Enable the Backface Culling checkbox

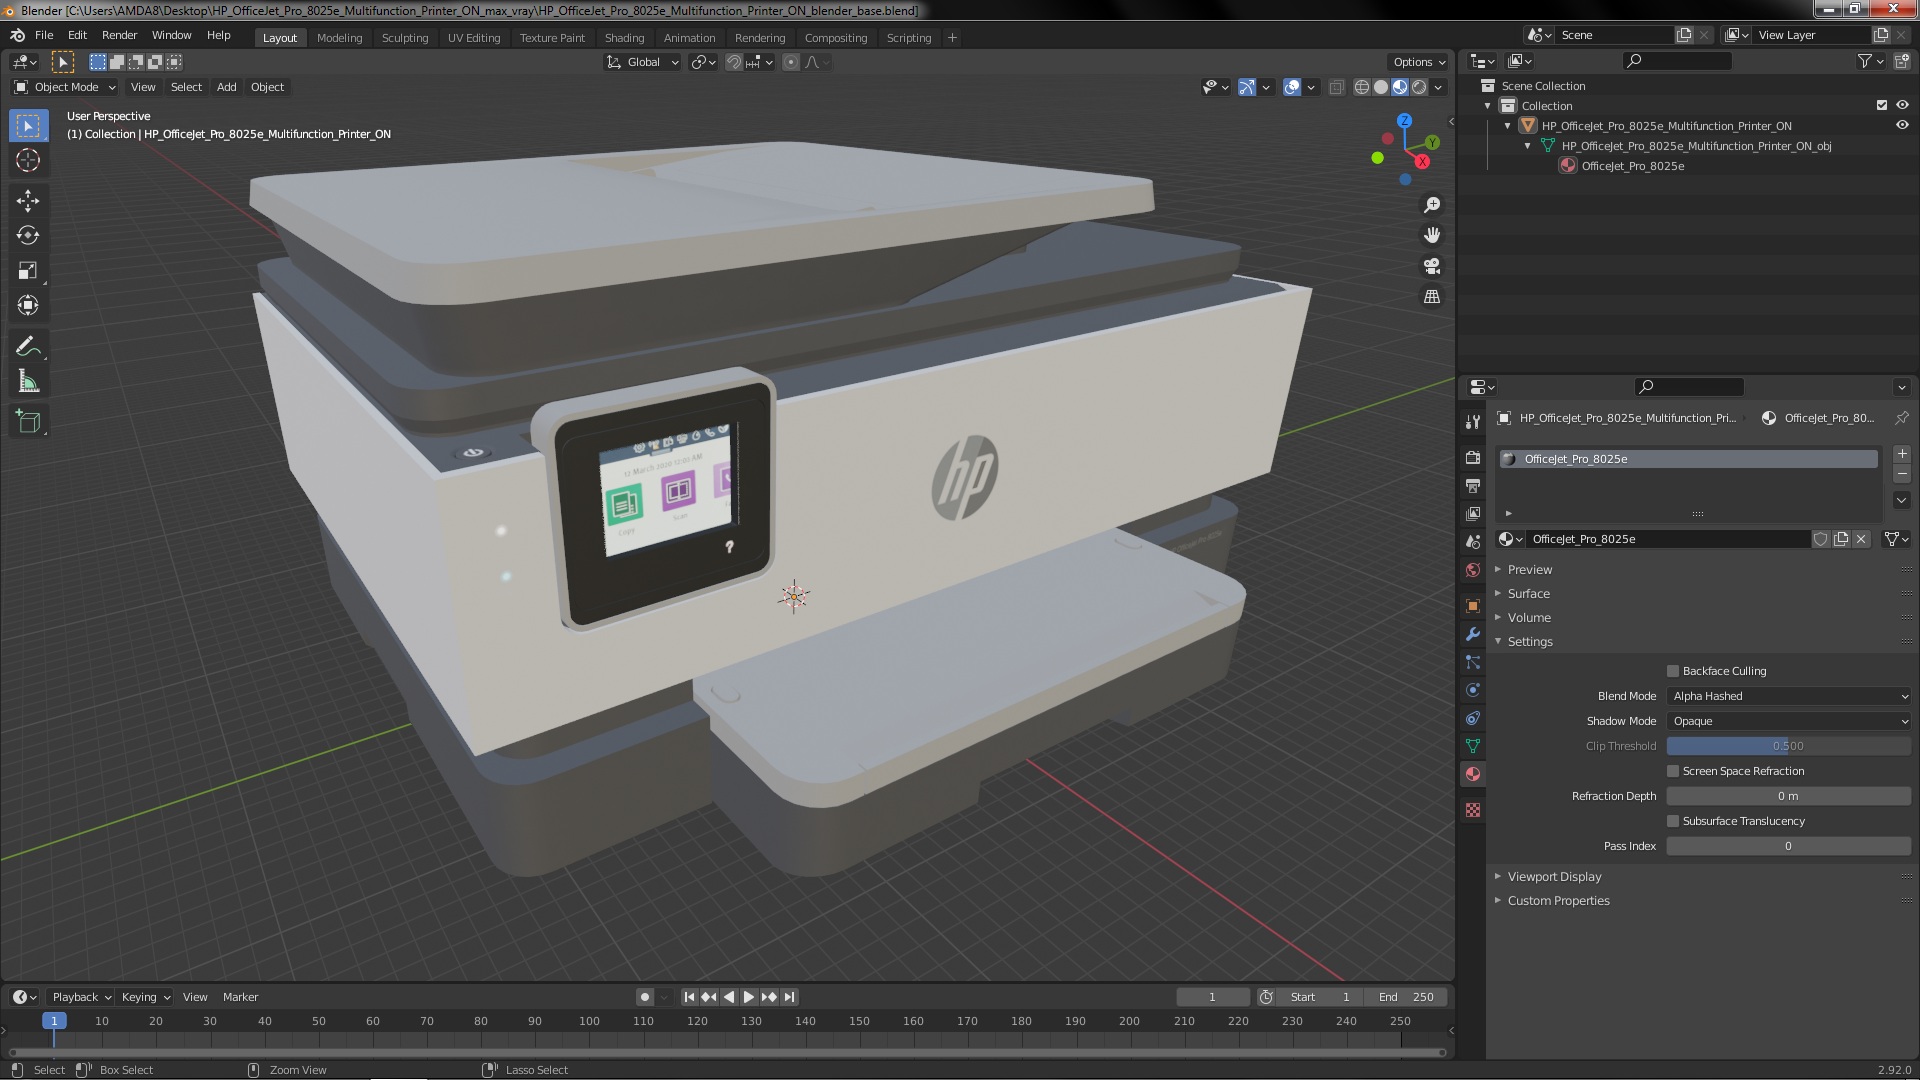[1673, 671]
